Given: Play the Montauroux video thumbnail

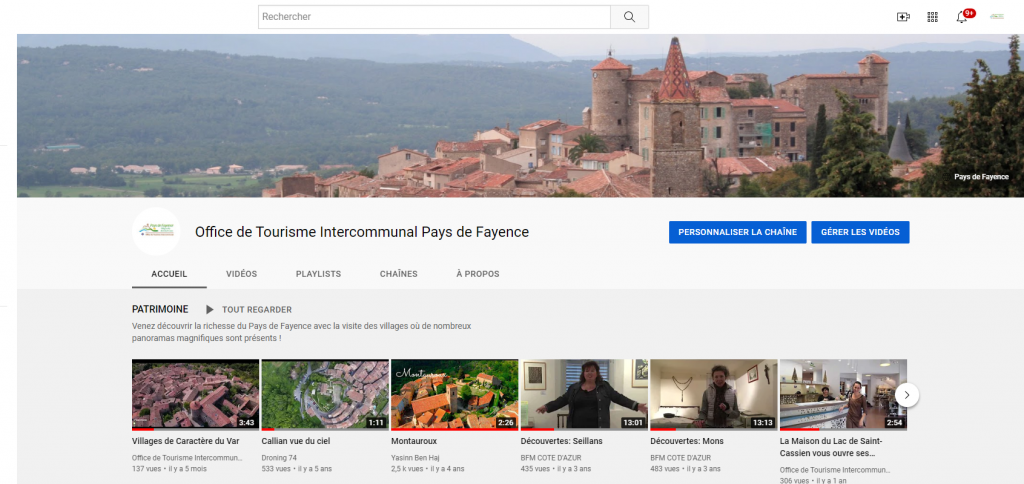Looking at the screenshot, I should [454, 394].
